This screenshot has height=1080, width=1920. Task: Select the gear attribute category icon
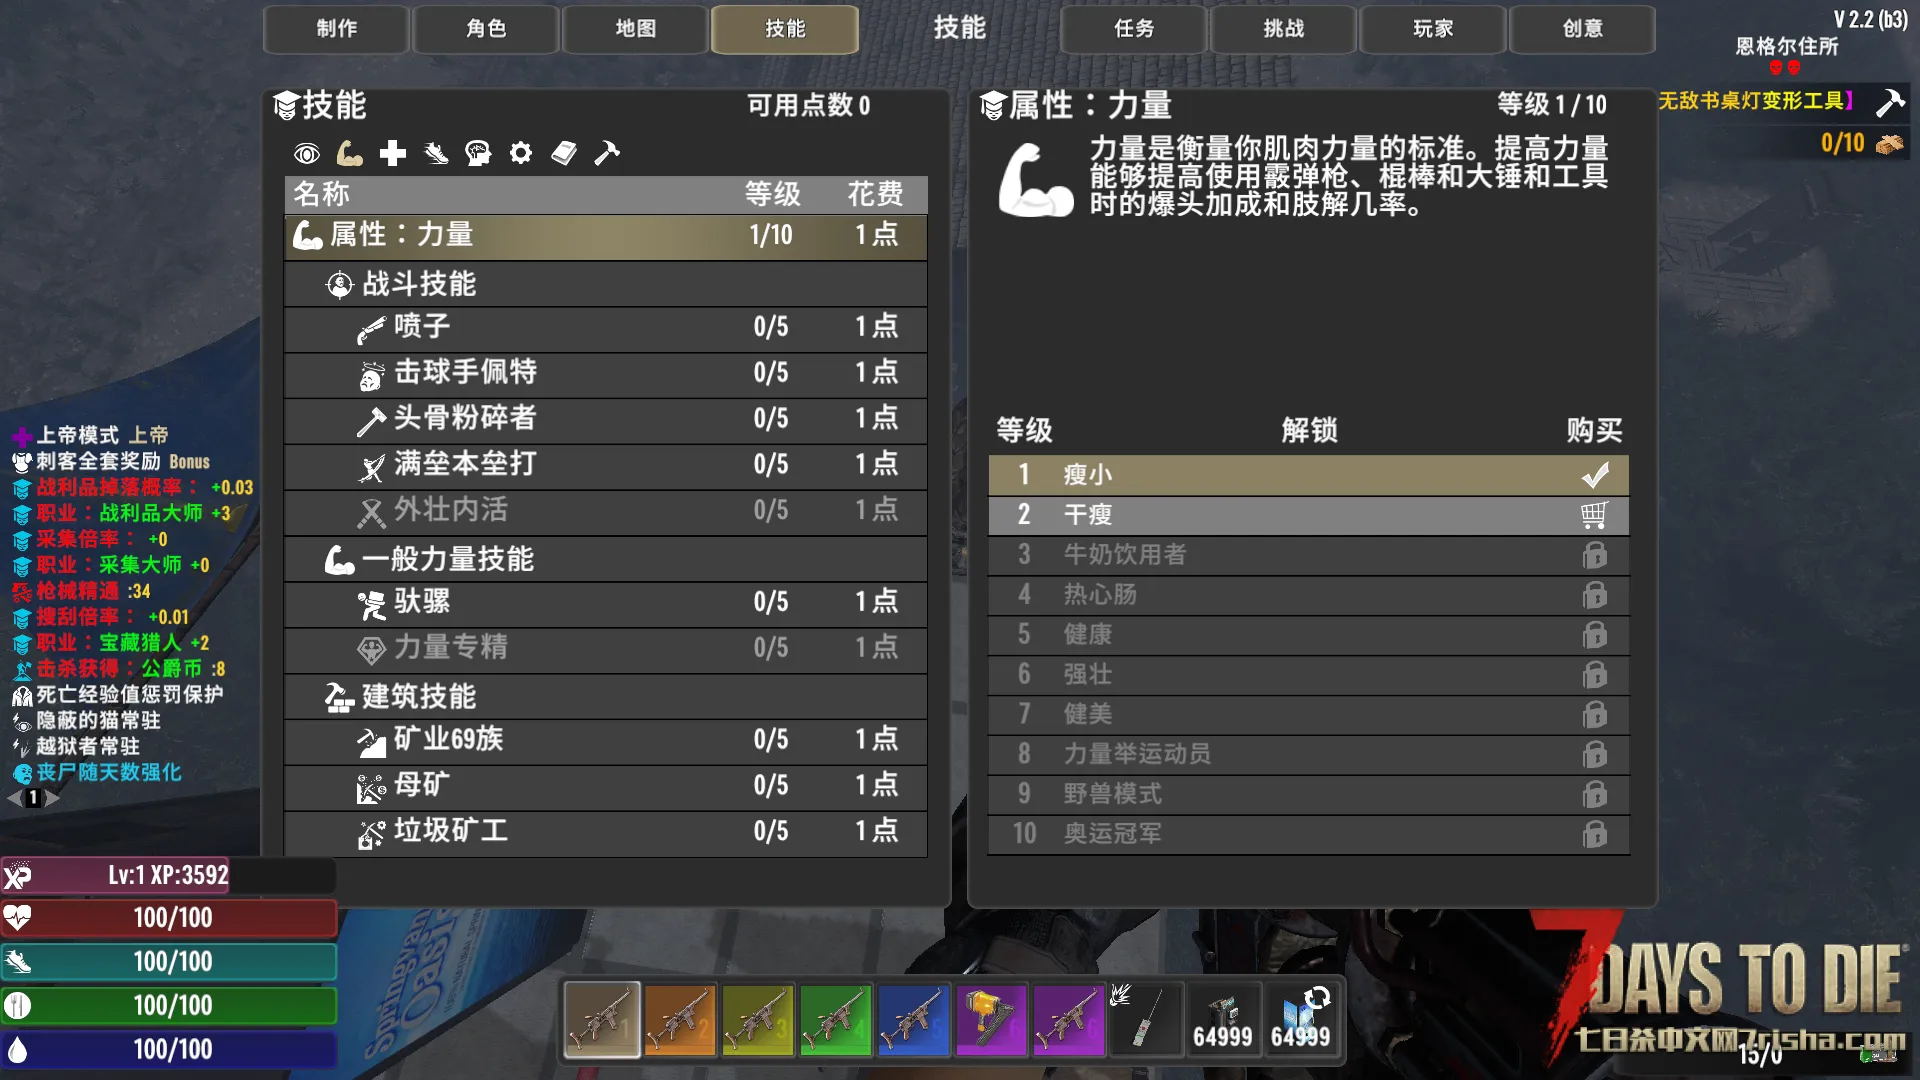pos(521,153)
